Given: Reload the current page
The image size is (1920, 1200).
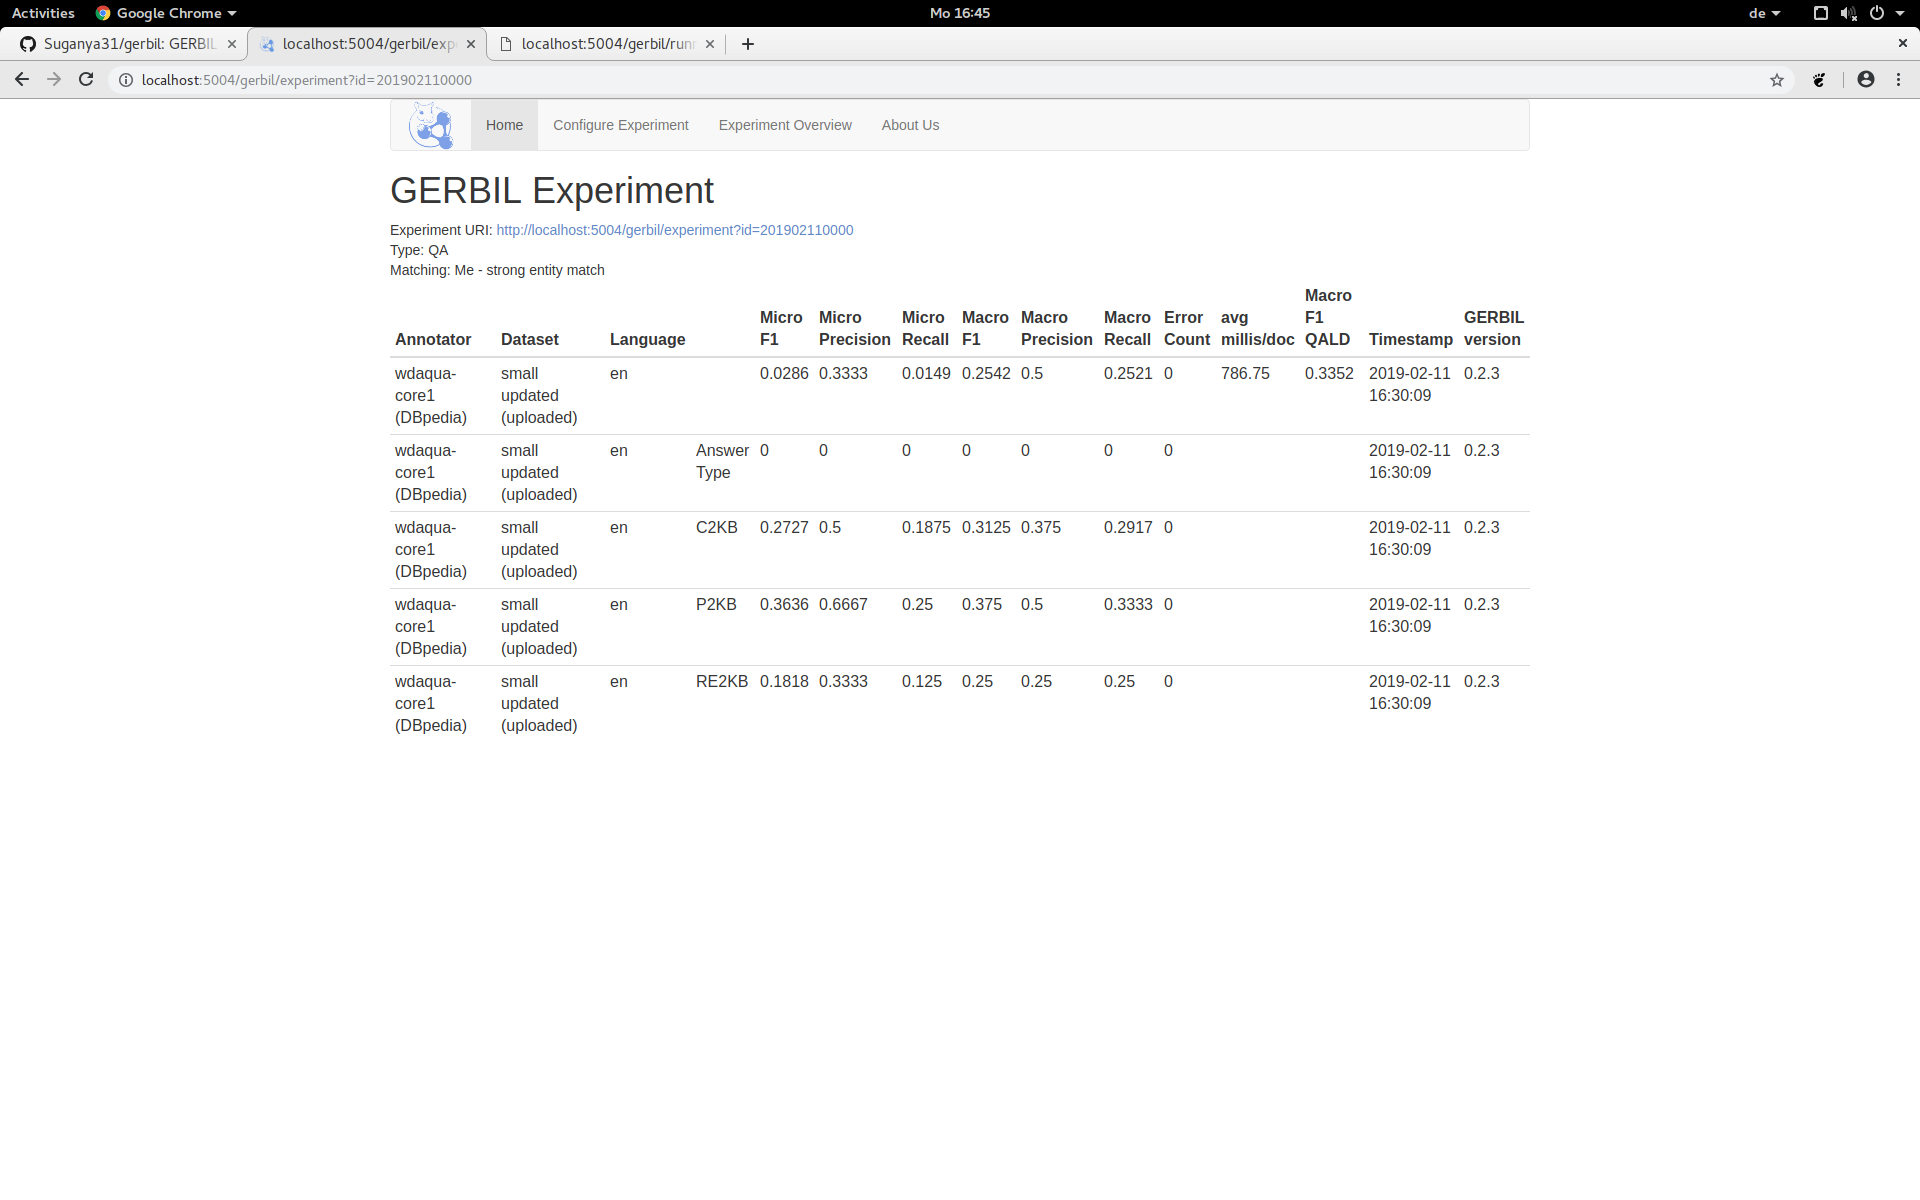Looking at the screenshot, I should point(86,80).
